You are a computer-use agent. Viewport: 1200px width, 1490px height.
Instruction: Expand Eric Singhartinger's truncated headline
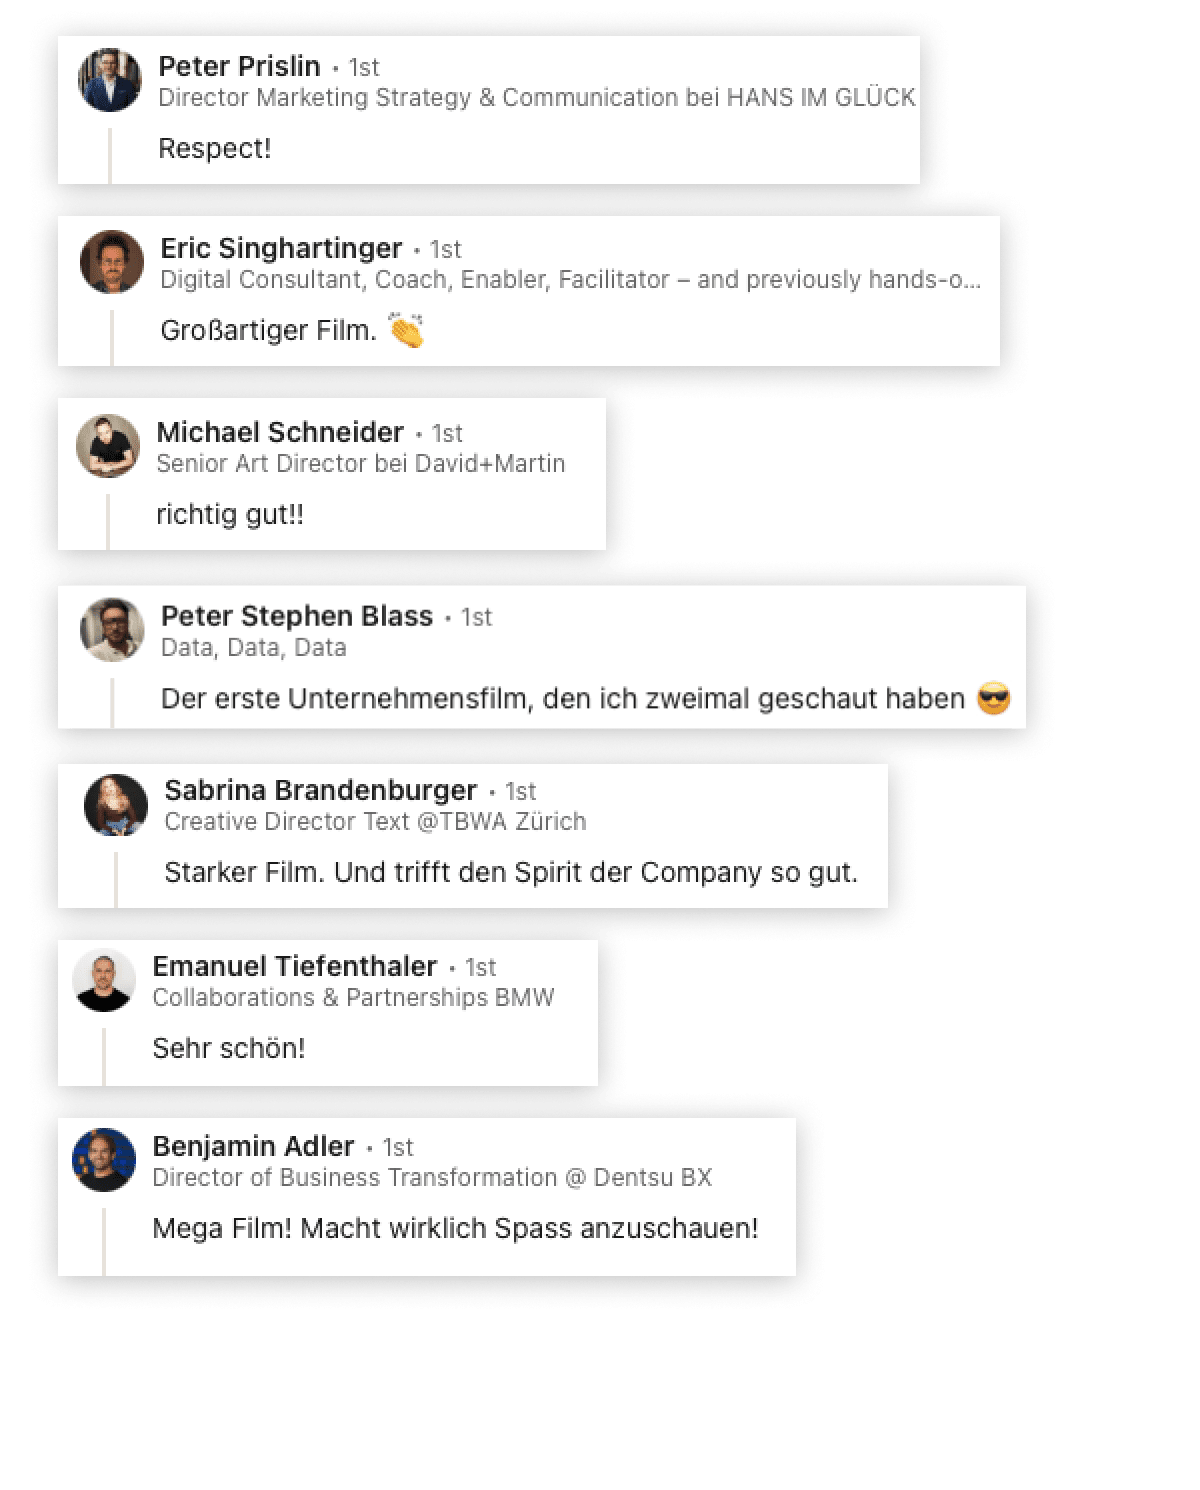(x=570, y=279)
